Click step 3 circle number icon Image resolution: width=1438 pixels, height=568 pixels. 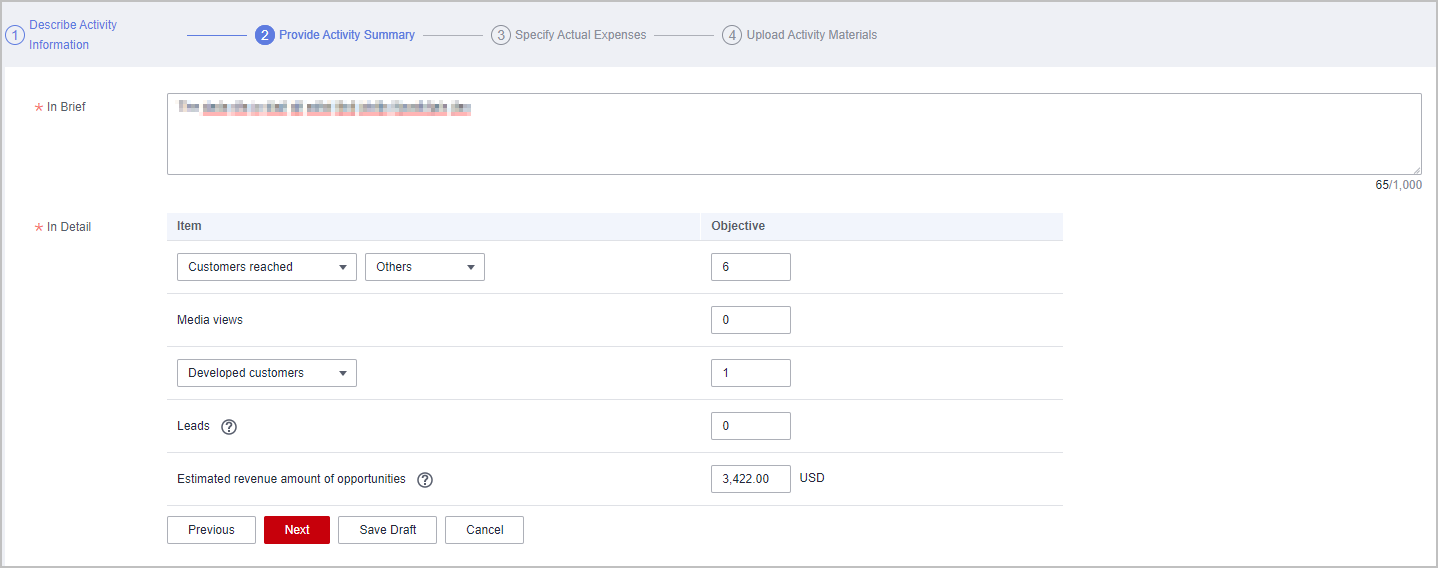501,35
